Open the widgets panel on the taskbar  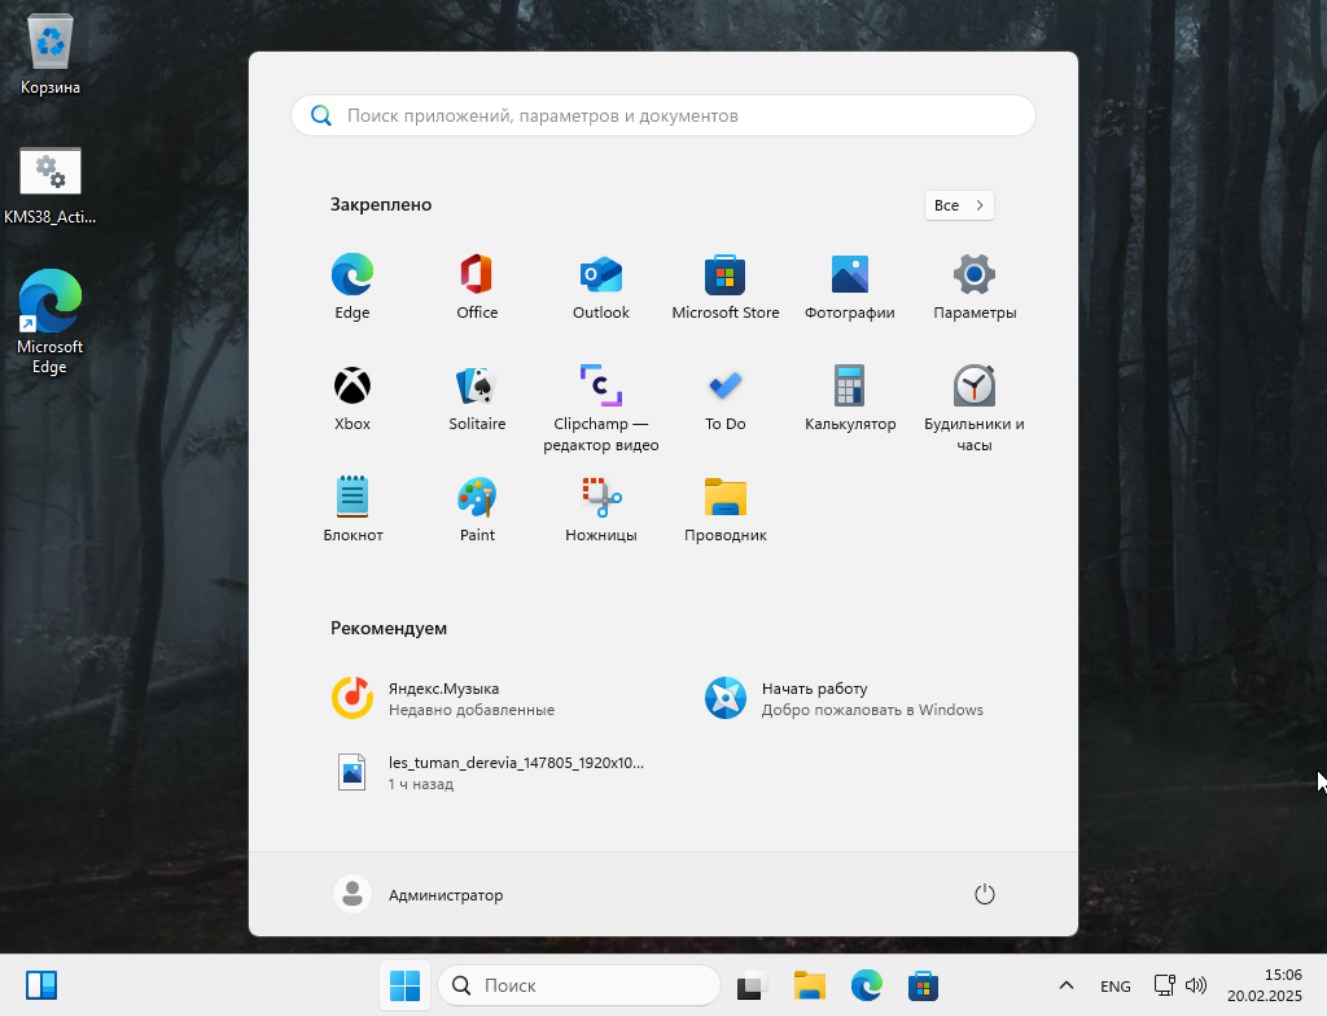(41, 985)
